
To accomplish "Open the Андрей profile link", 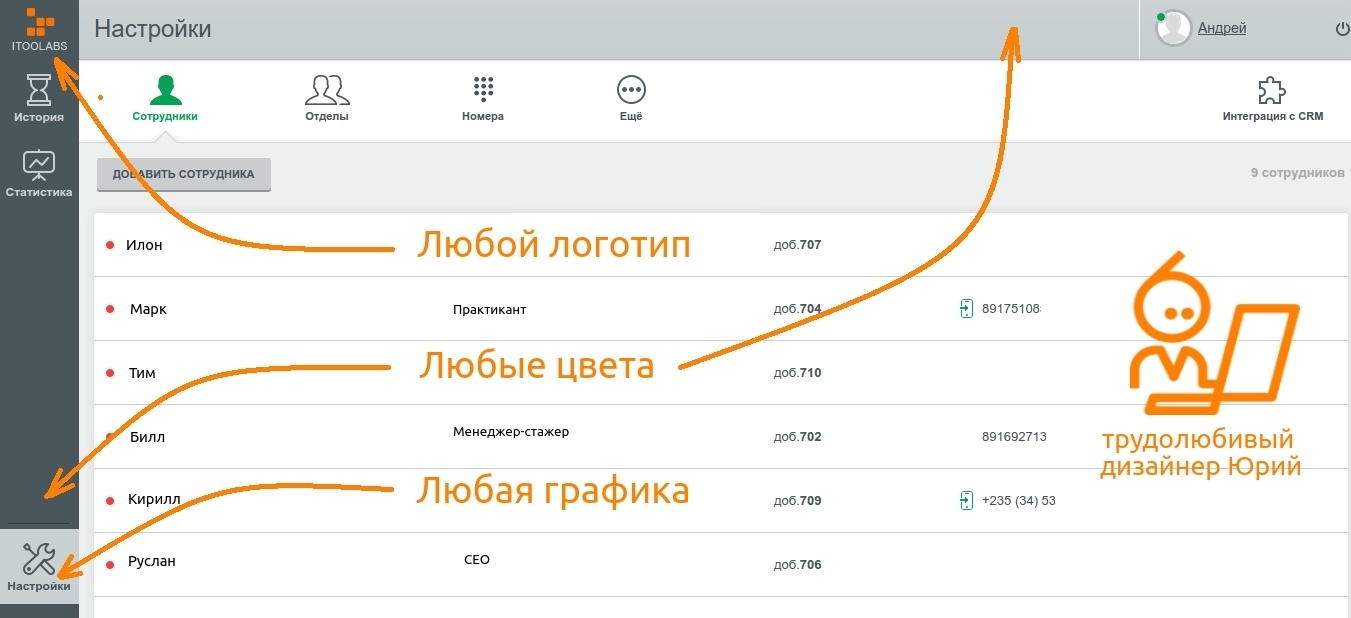I will click(x=1222, y=27).
